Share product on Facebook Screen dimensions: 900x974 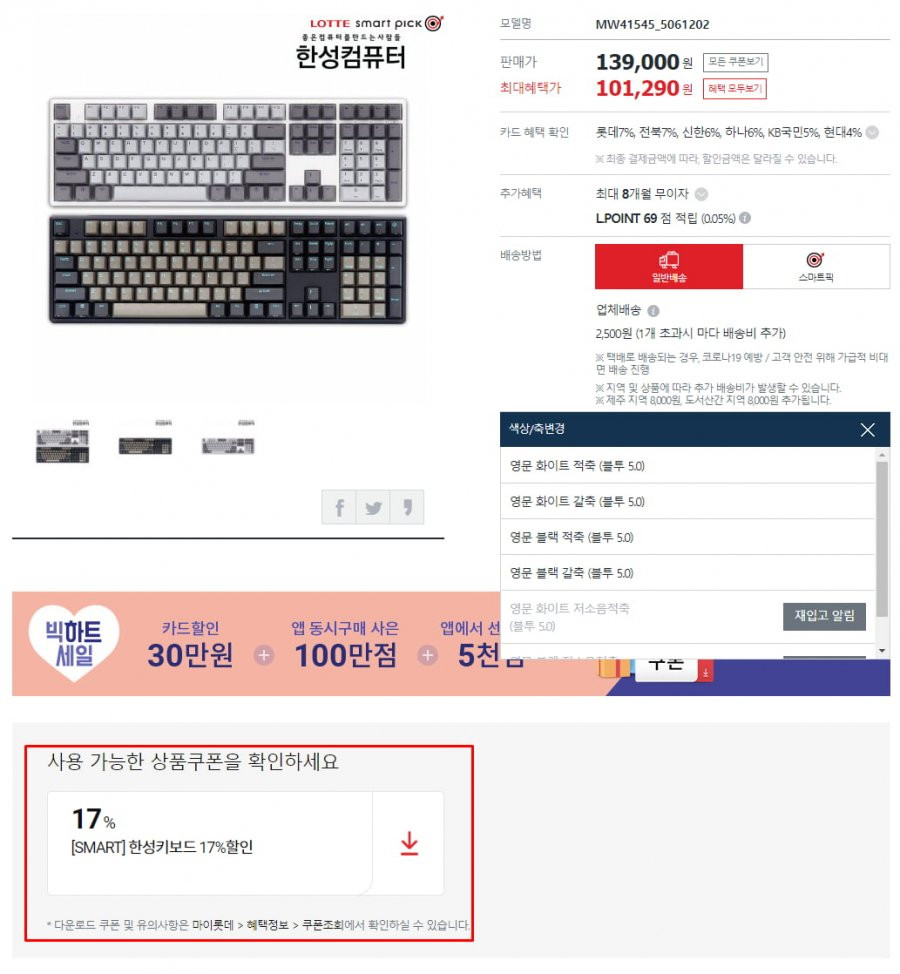(339, 507)
